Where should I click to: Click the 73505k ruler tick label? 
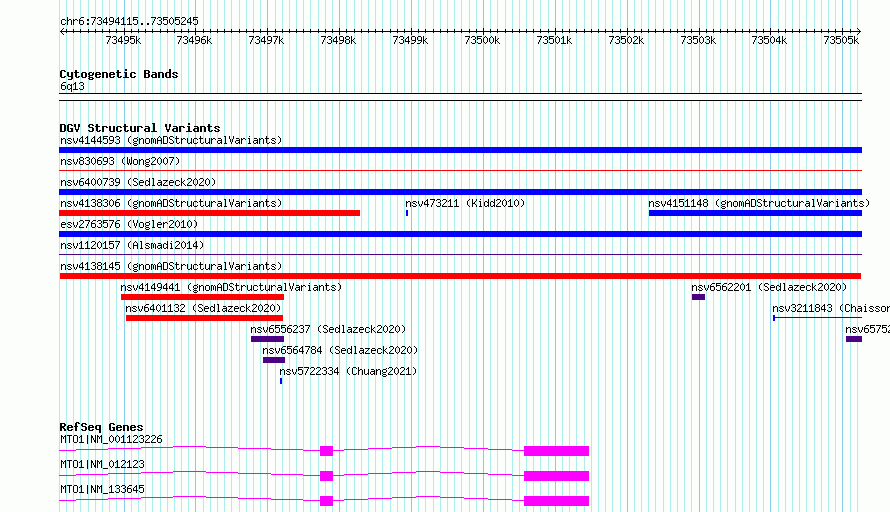(841, 40)
